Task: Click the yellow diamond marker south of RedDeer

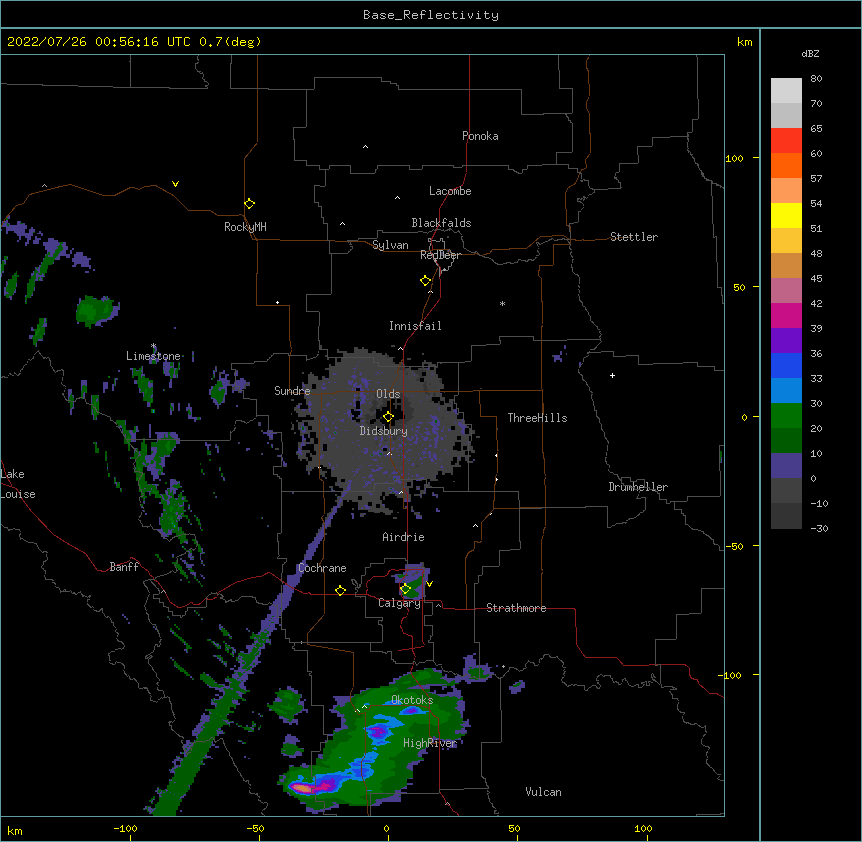Action: coord(426,281)
